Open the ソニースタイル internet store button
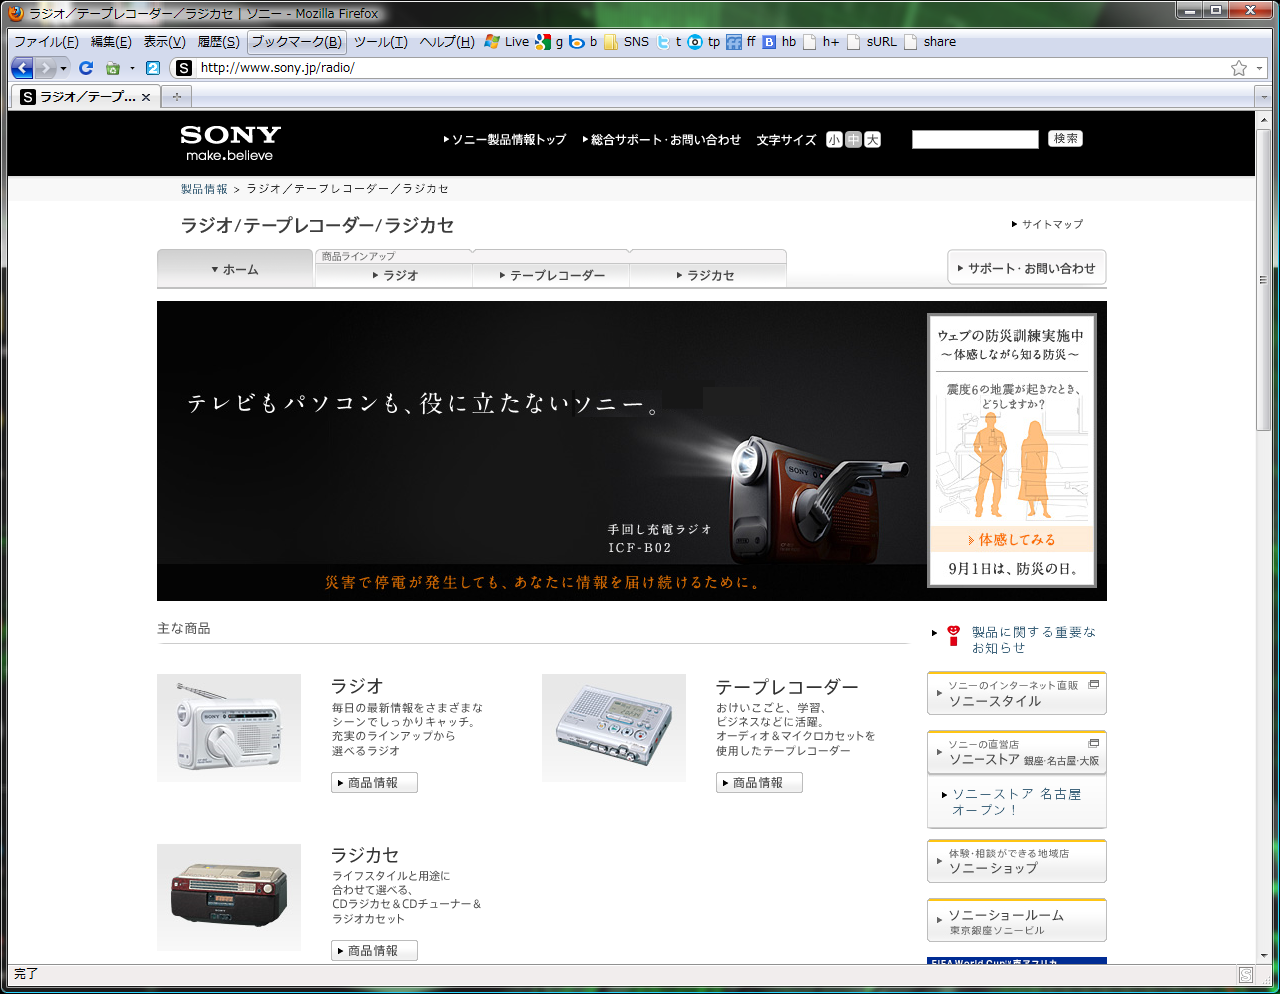The height and width of the screenshot is (994, 1280). coord(1017,694)
